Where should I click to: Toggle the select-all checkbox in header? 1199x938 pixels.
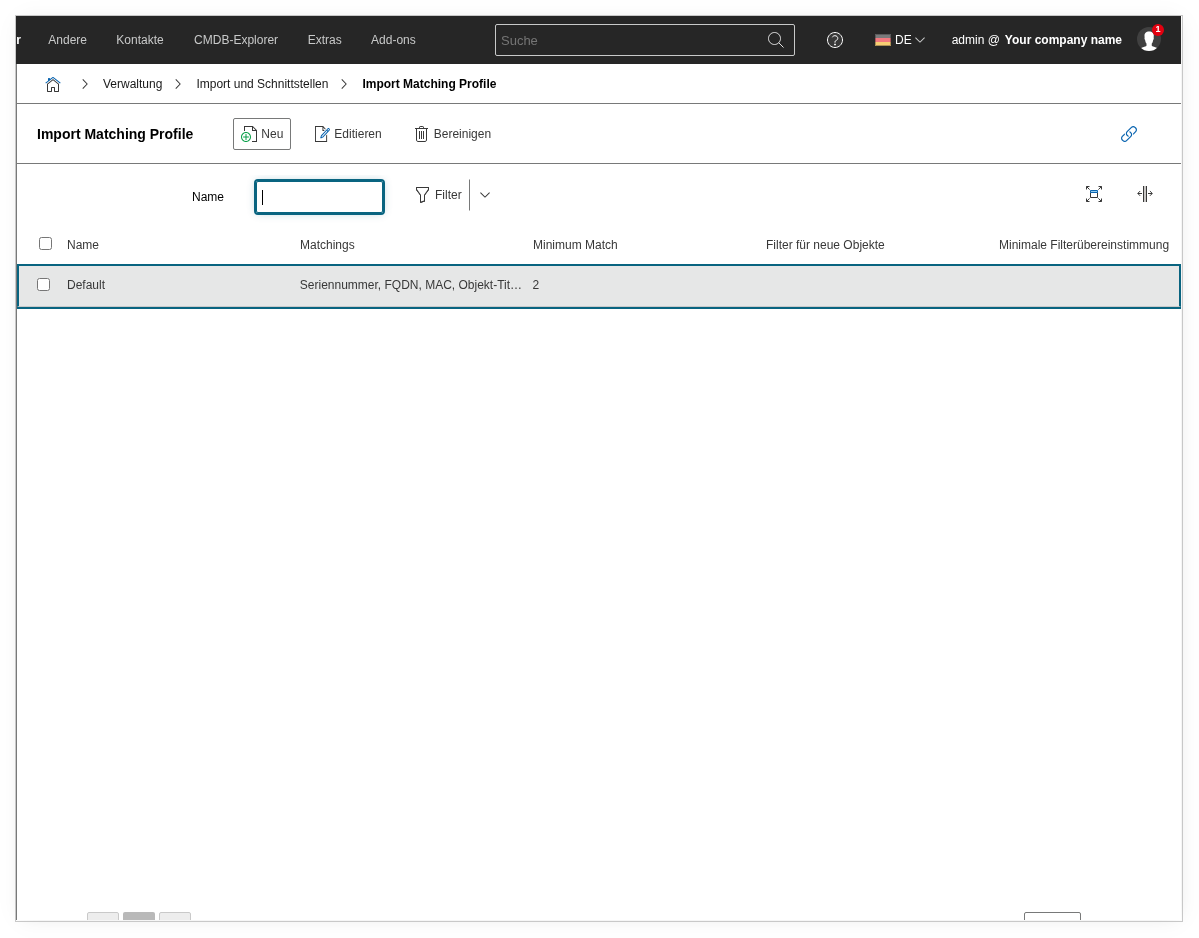tap(45, 244)
